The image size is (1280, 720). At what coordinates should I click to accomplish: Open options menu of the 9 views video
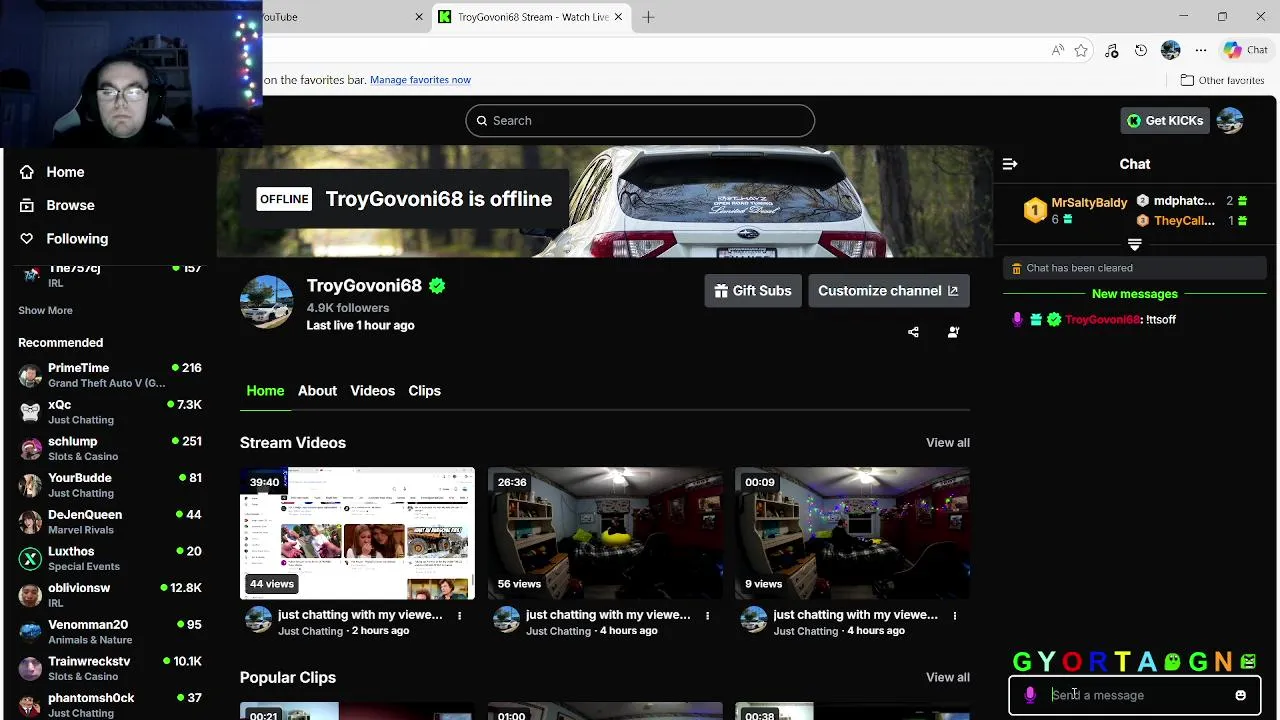coord(954,616)
